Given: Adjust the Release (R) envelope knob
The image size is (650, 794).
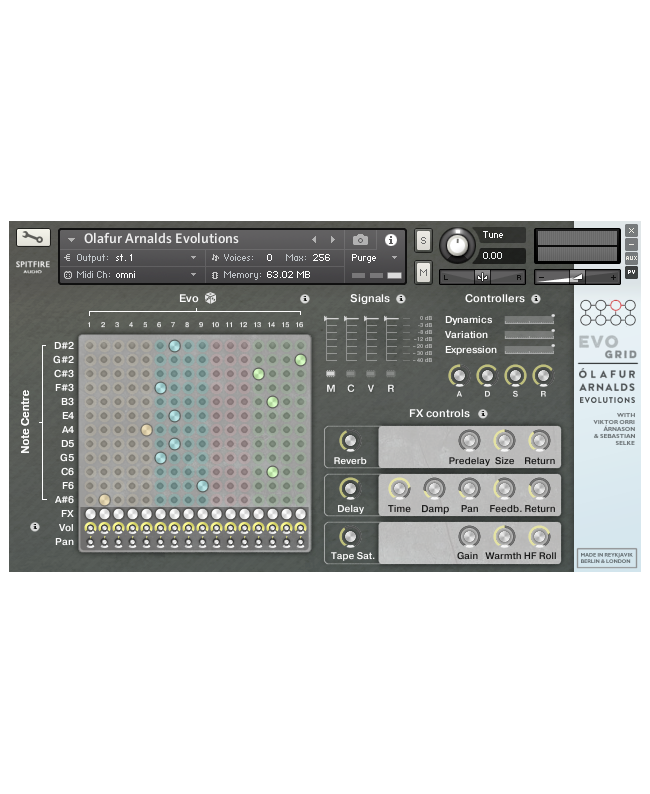Looking at the screenshot, I should 543,376.
